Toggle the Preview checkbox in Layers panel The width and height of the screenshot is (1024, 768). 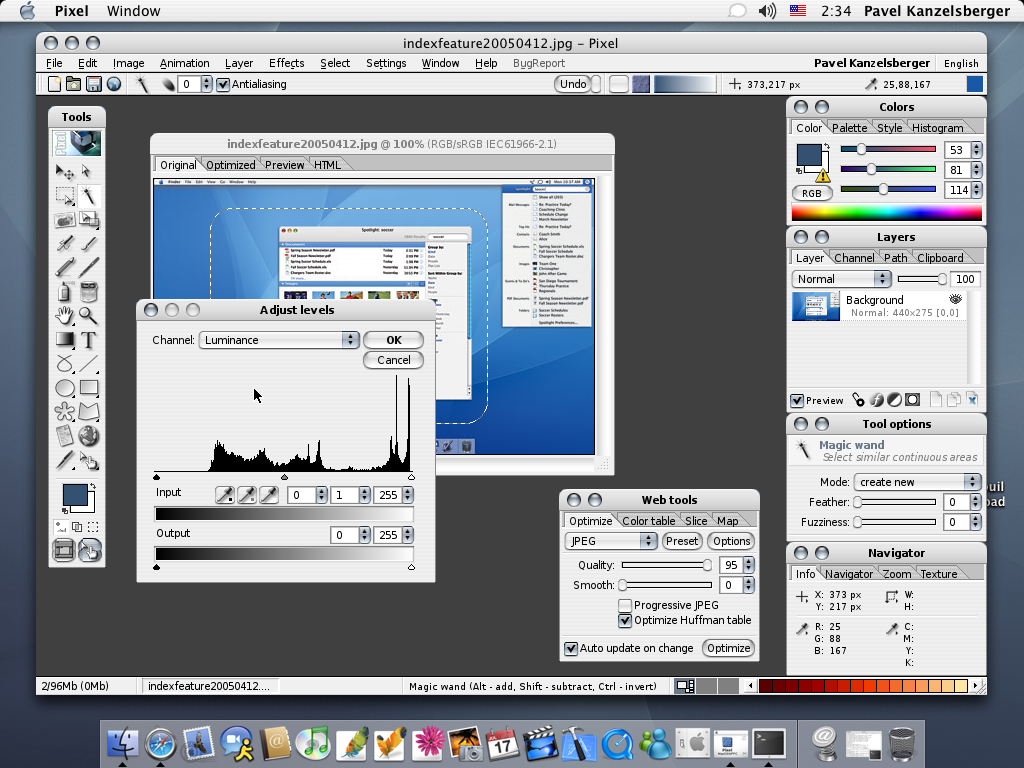point(797,400)
